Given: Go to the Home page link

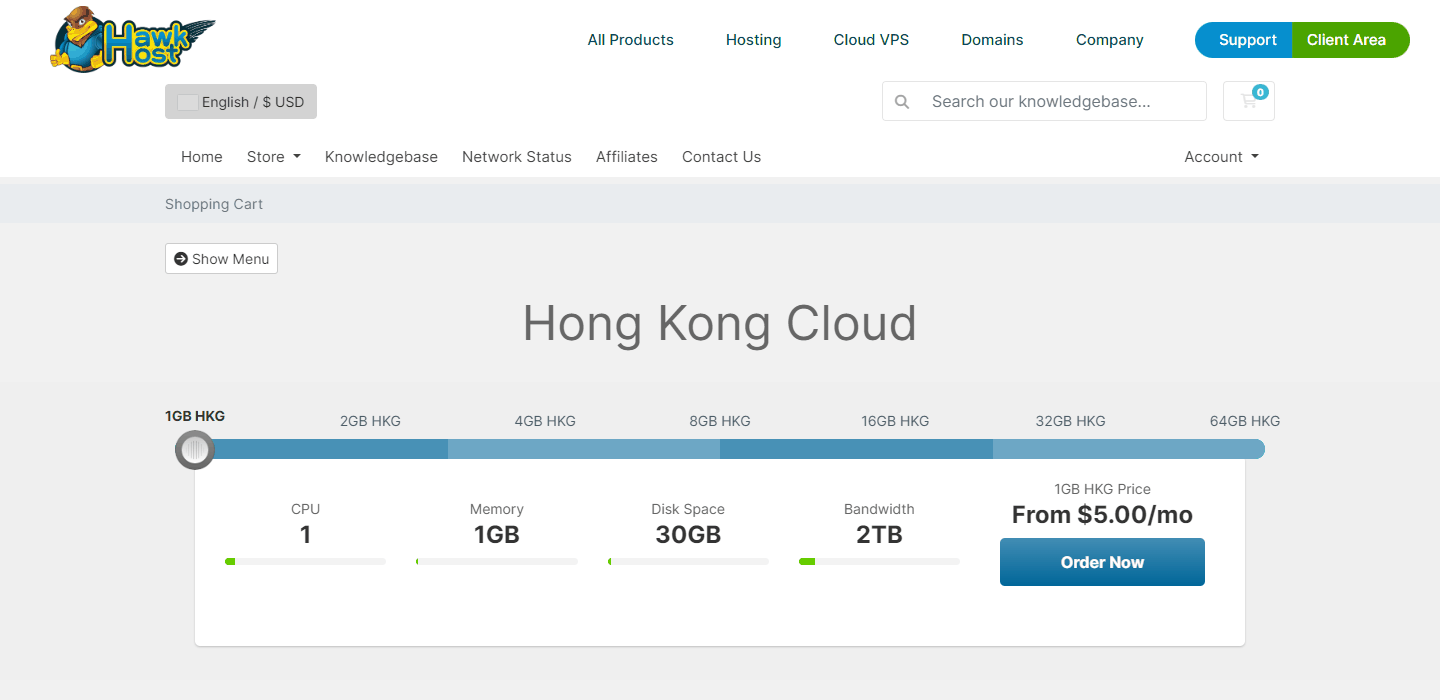Looking at the screenshot, I should 202,157.
